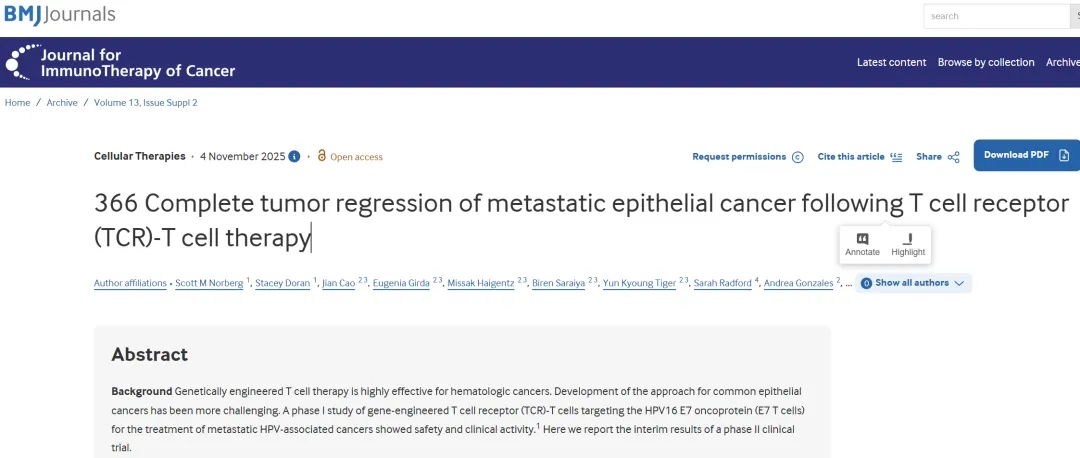Click the Share network icon

(954, 157)
